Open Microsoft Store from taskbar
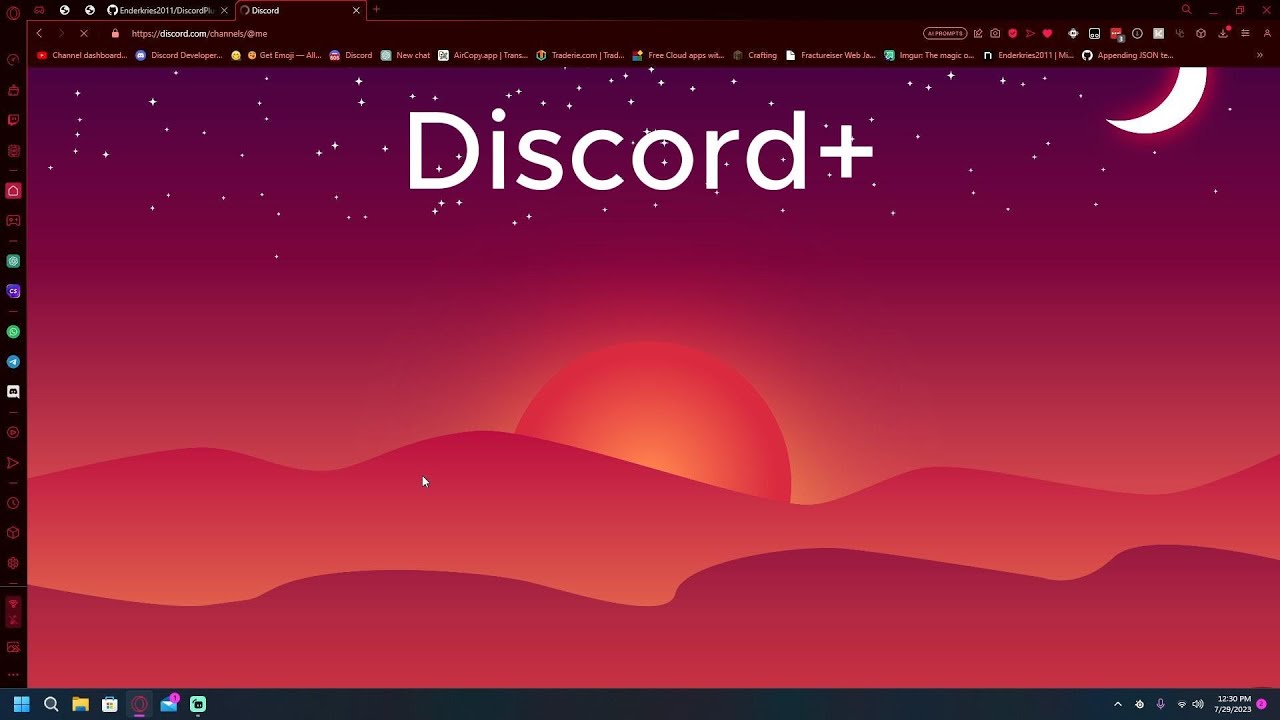Viewport: 1280px width, 720px height. coord(110,704)
